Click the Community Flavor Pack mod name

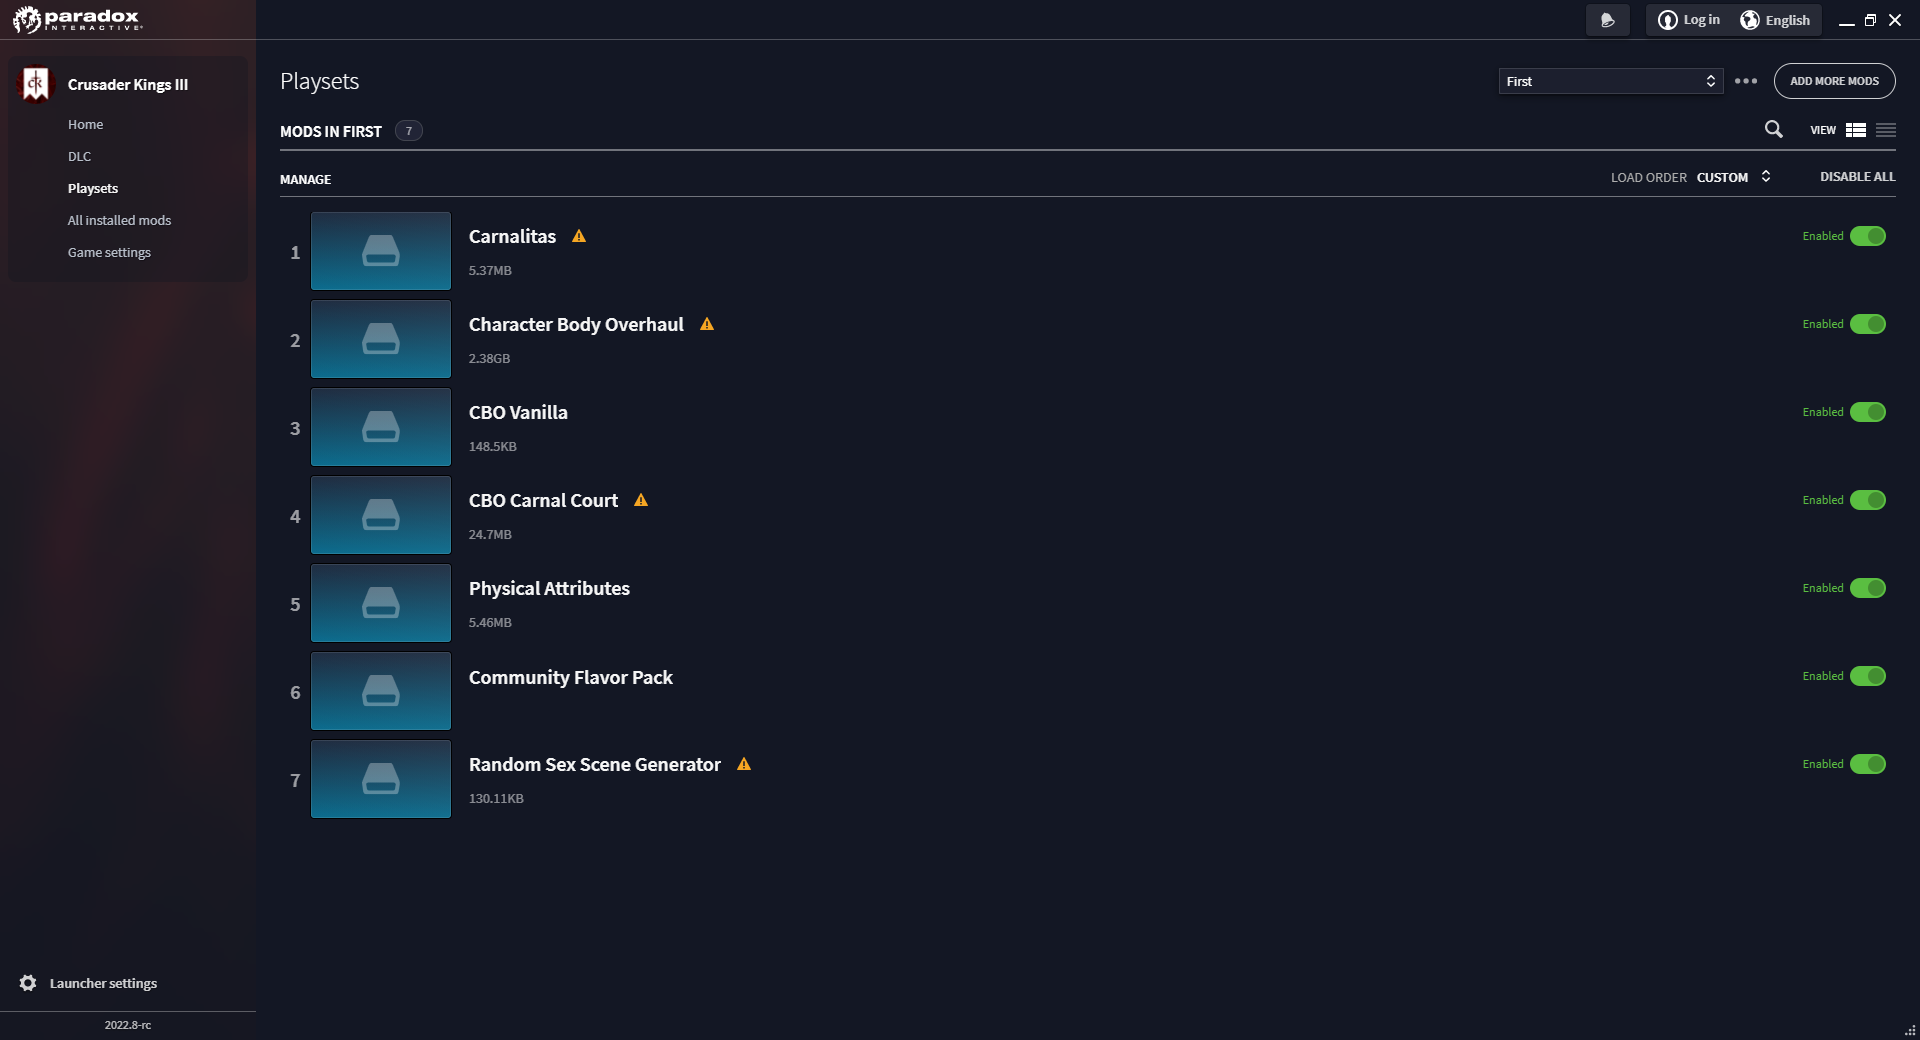570,677
